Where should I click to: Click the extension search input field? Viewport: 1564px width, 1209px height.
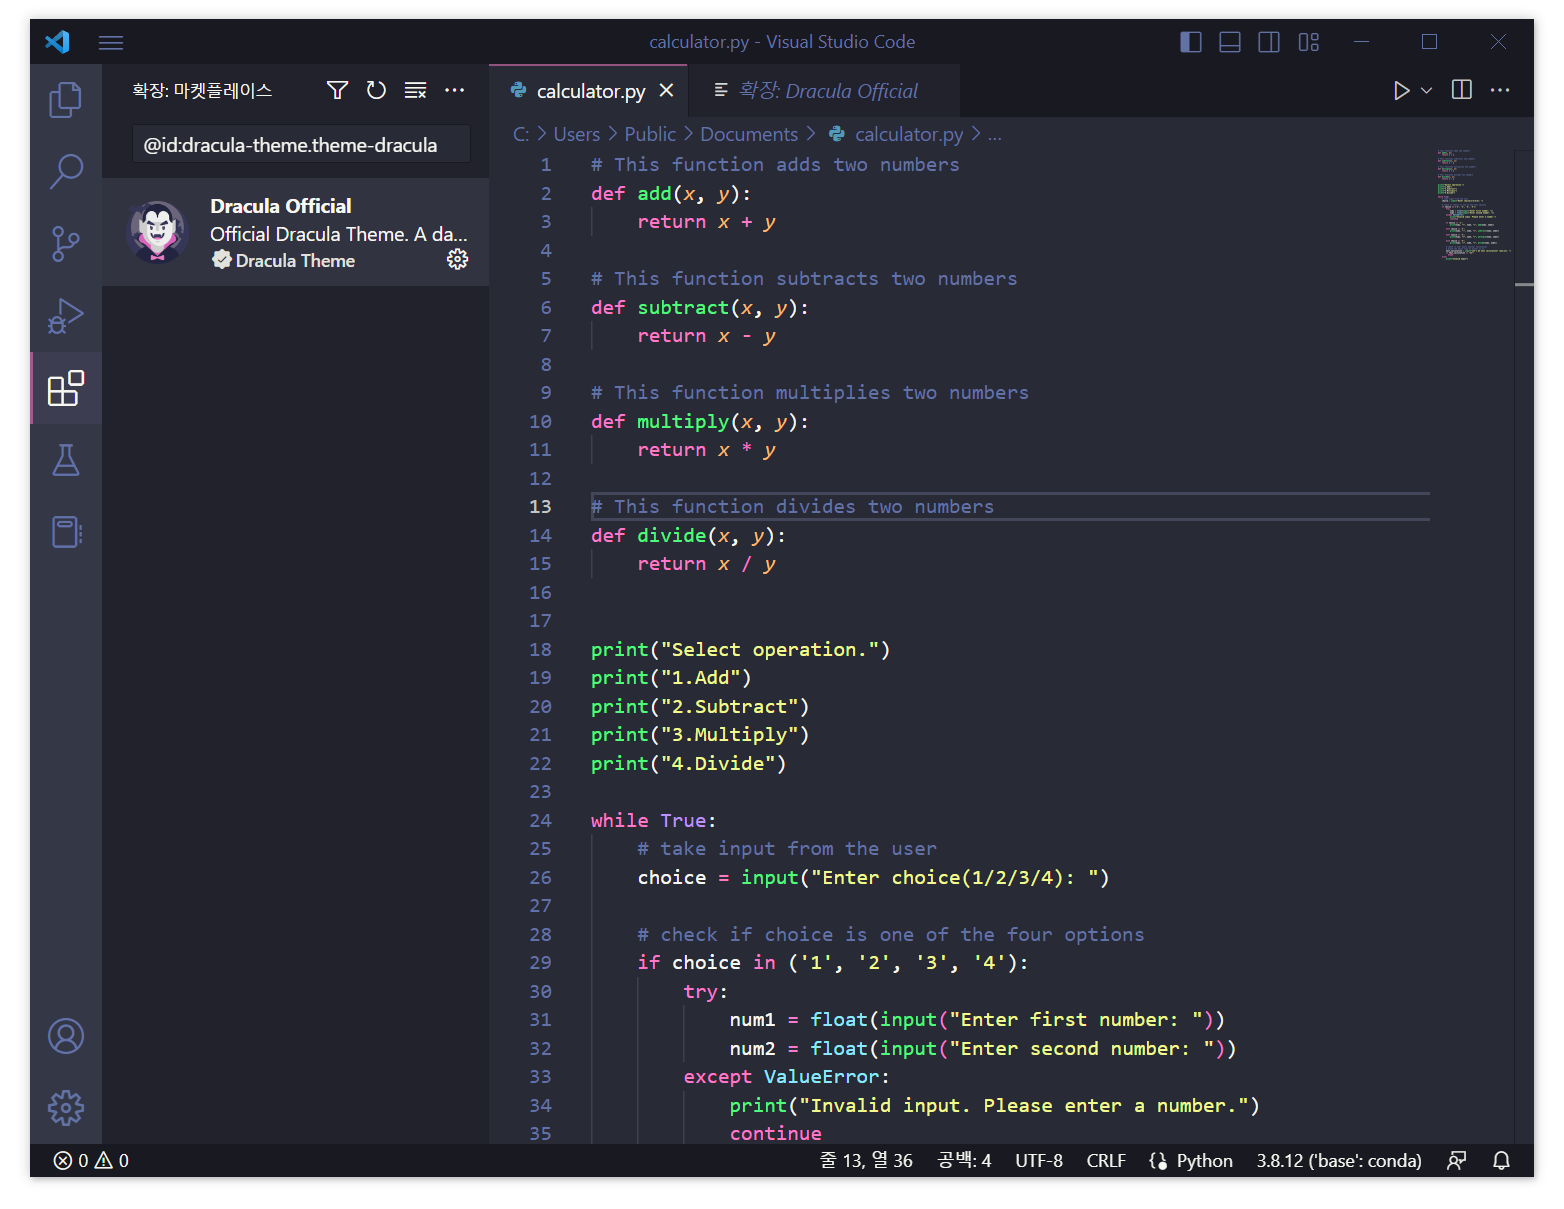[301, 145]
